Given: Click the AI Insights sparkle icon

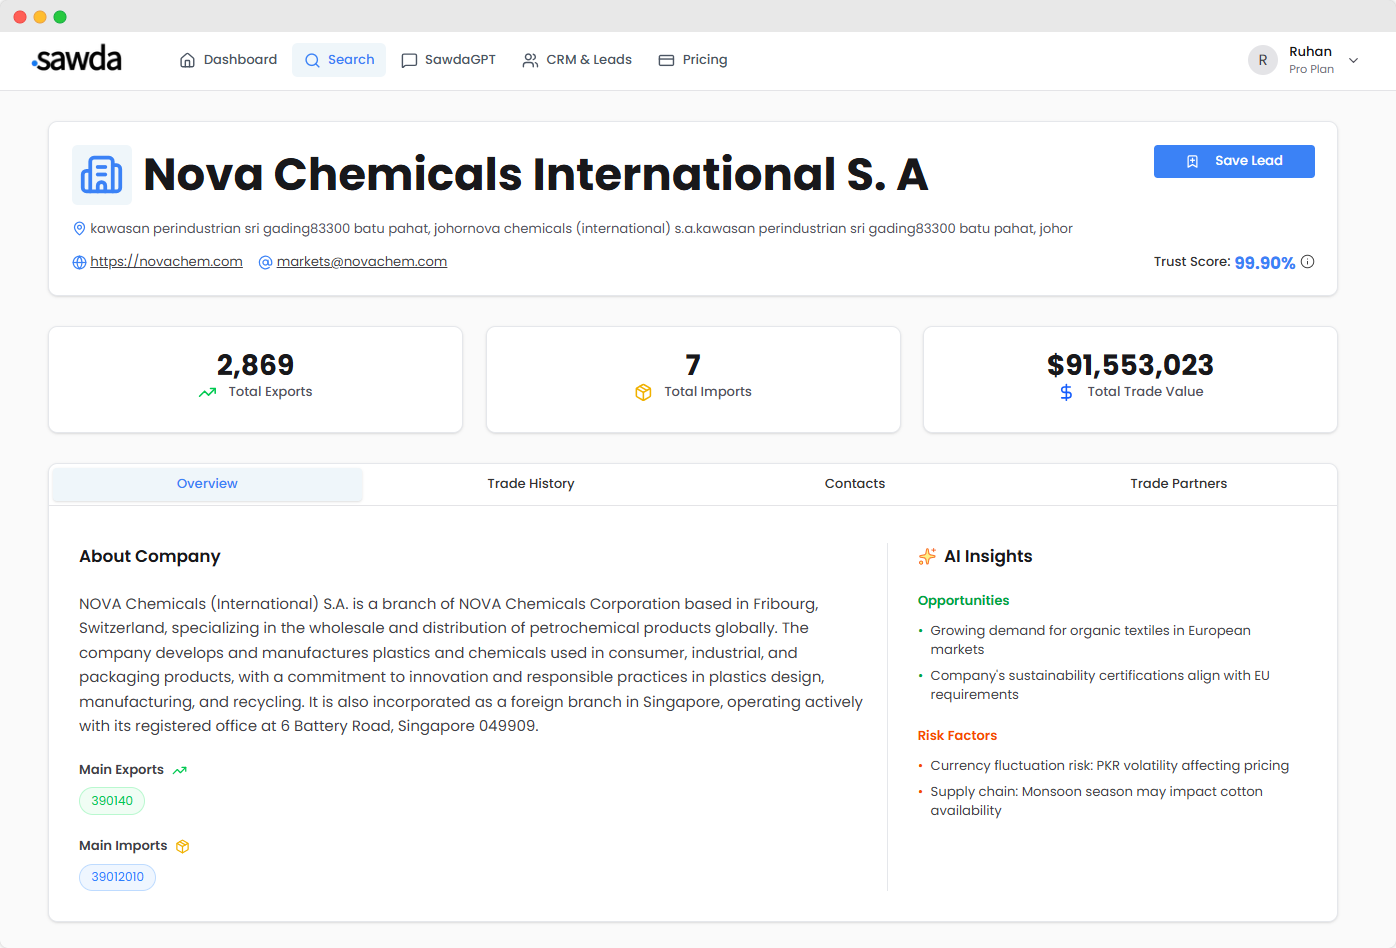Looking at the screenshot, I should 927,557.
